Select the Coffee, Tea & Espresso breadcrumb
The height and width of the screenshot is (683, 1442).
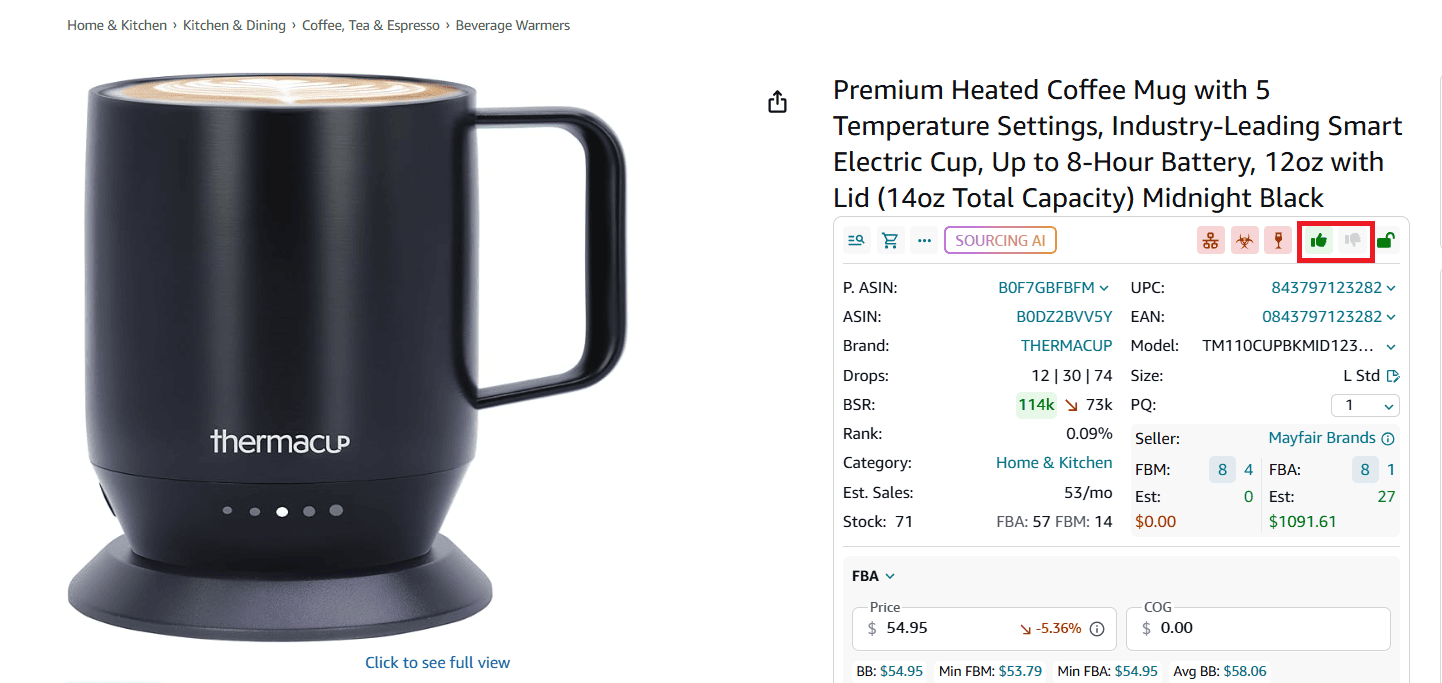[371, 25]
